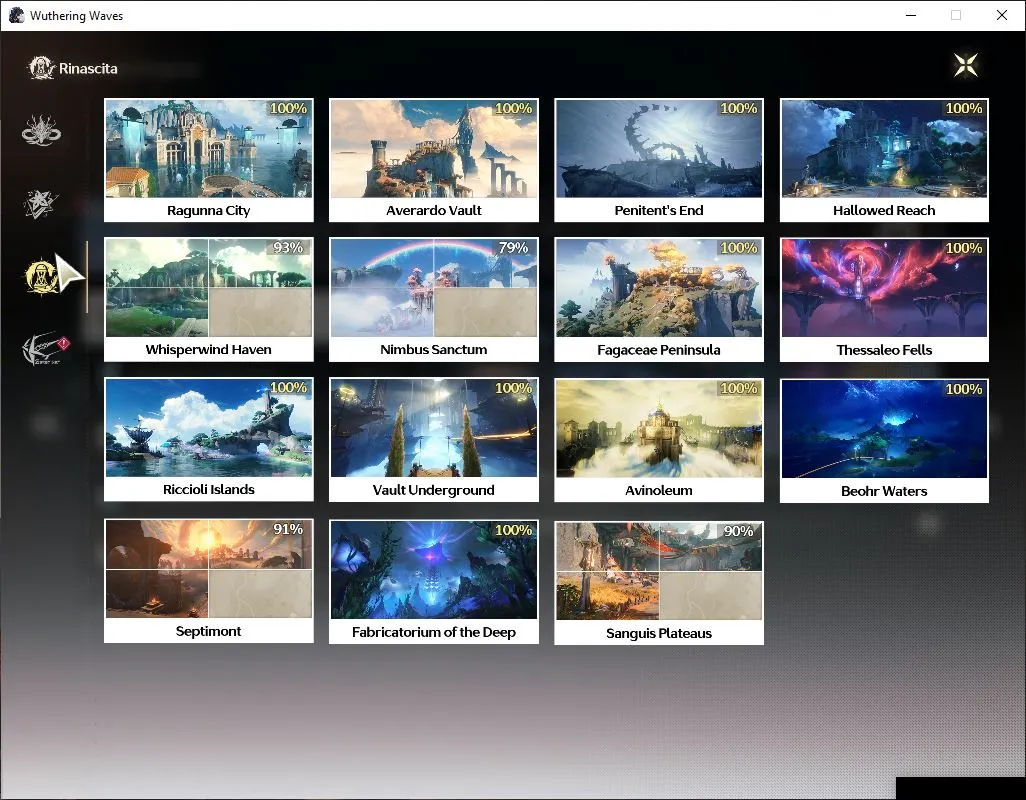Open the Averardo Vault area card
The height and width of the screenshot is (800, 1026).
[x=434, y=160]
